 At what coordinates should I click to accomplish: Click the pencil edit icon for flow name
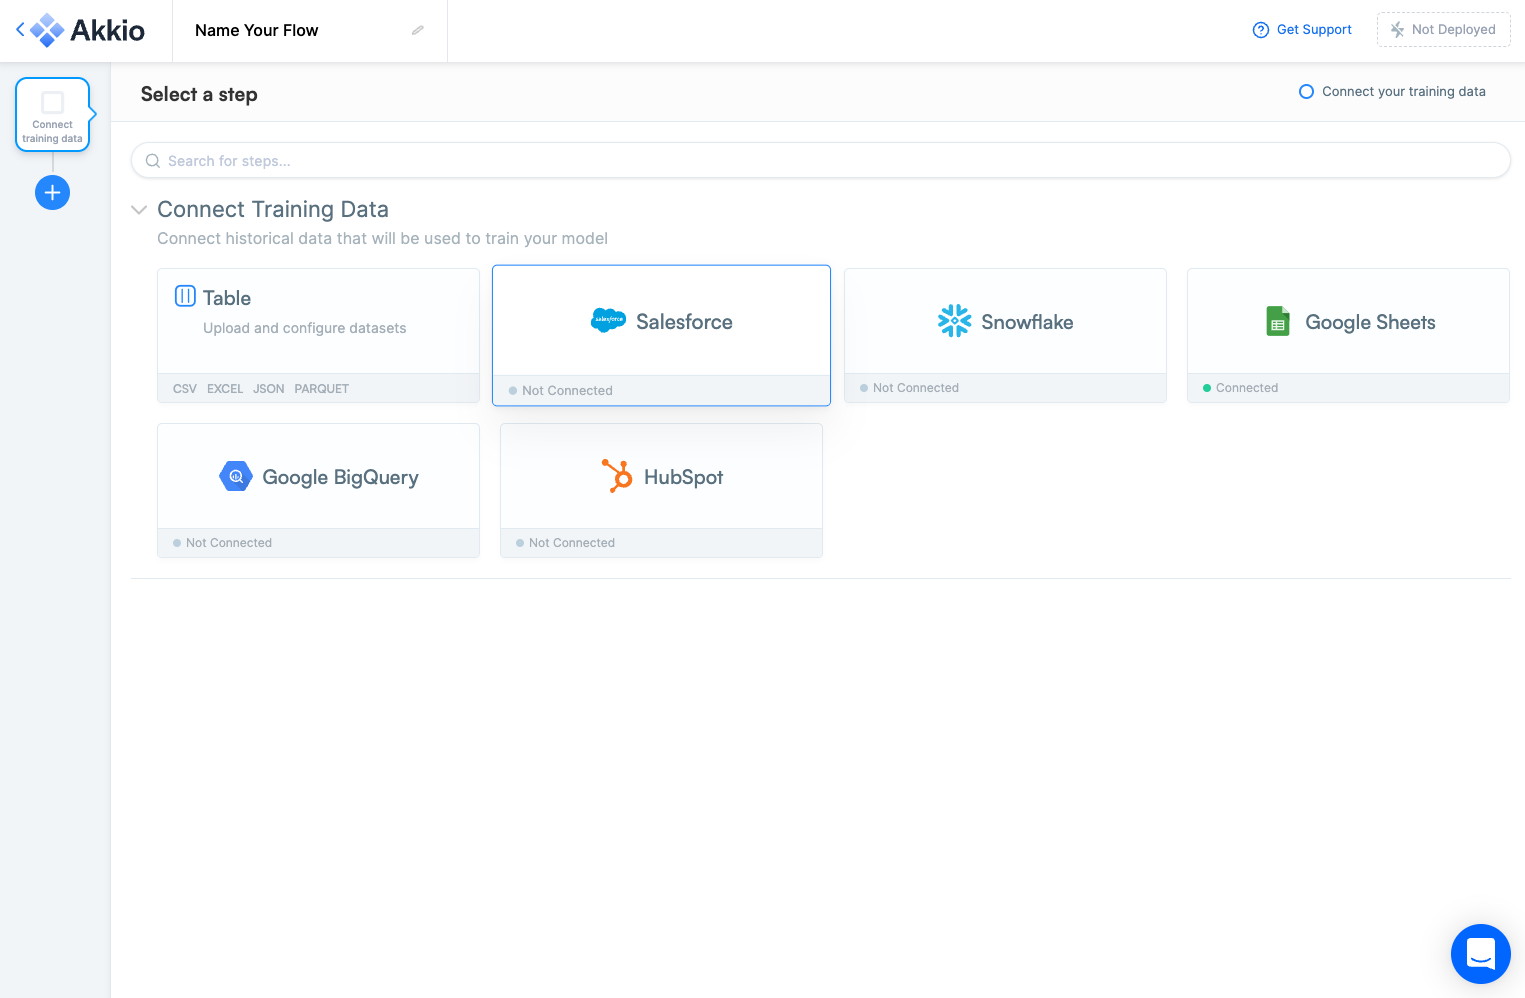(418, 30)
